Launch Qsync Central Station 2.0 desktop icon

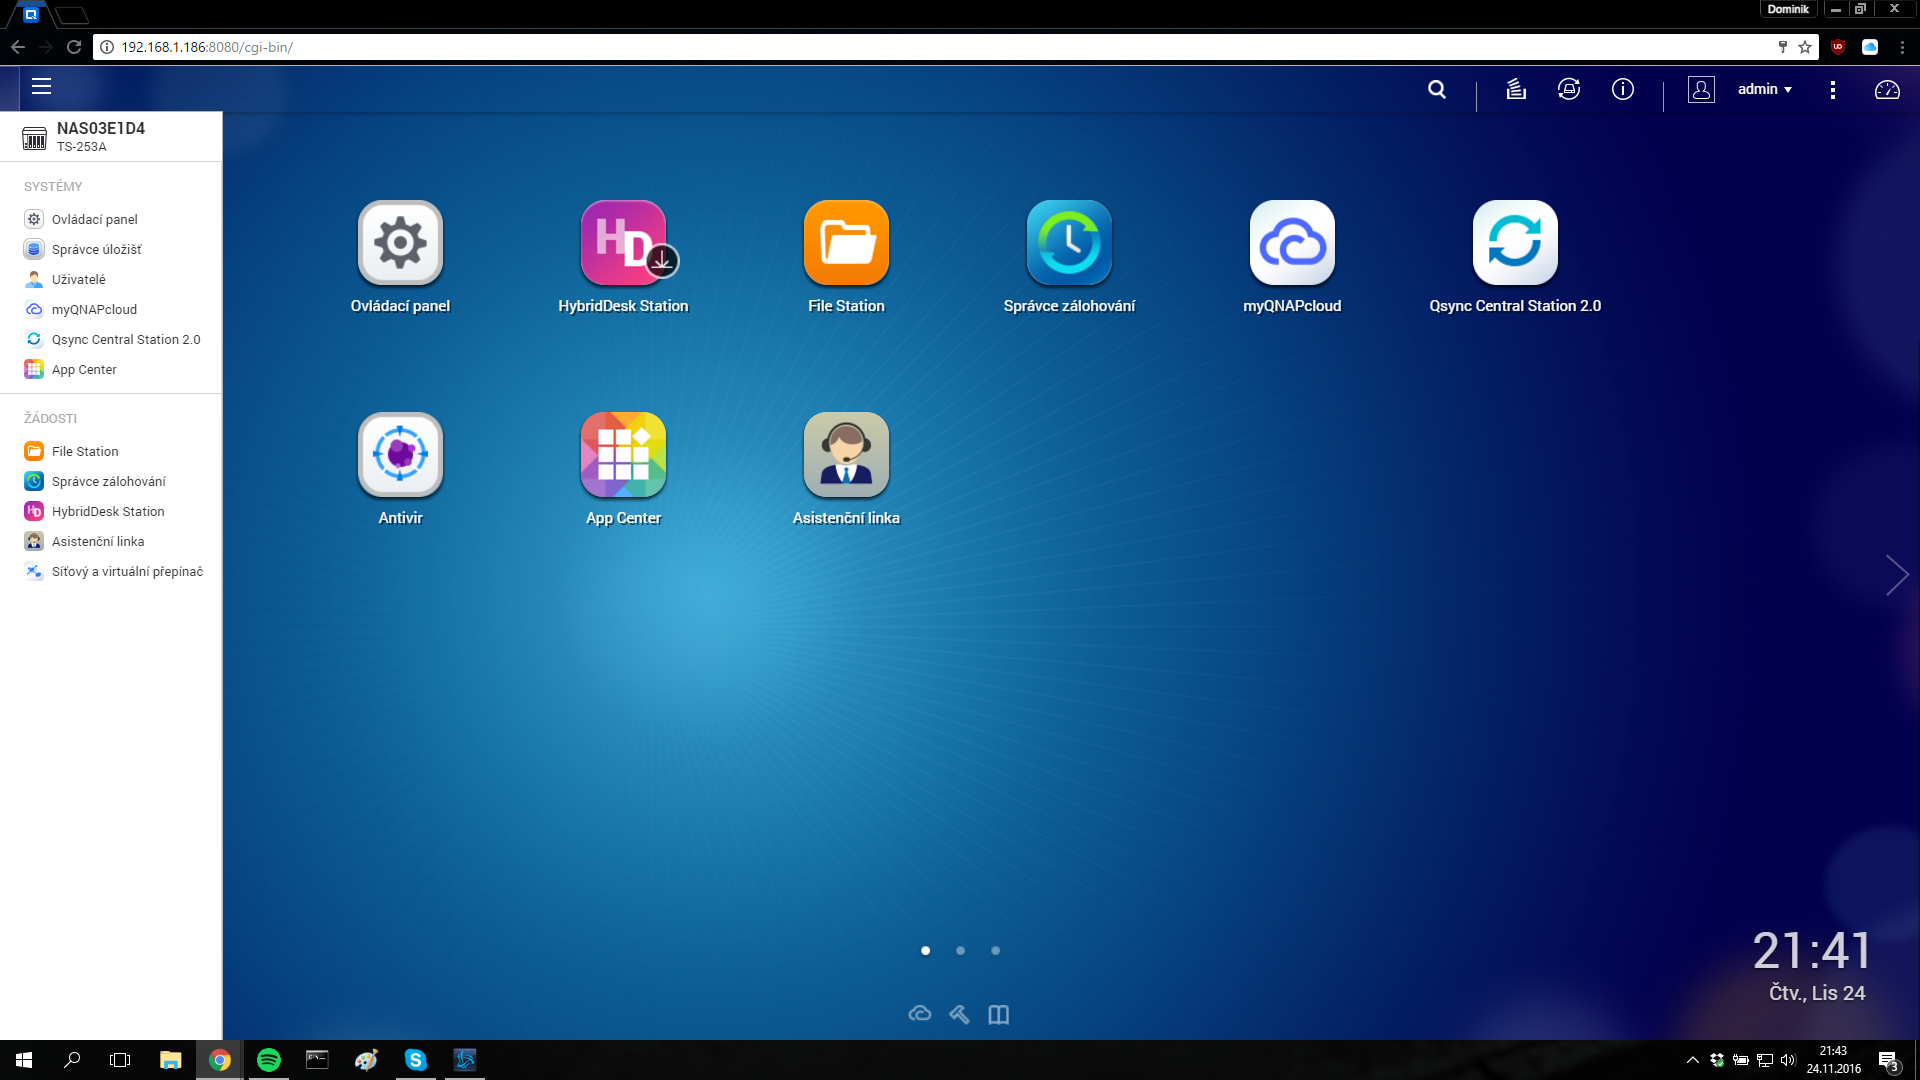pyautogui.click(x=1515, y=243)
